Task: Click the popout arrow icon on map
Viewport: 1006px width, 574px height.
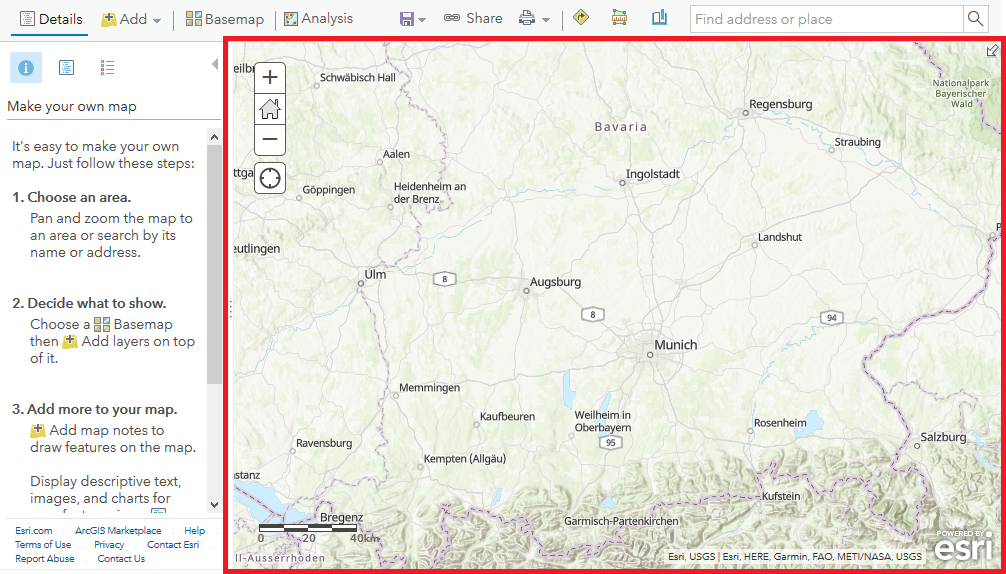Action: [992, 50]
